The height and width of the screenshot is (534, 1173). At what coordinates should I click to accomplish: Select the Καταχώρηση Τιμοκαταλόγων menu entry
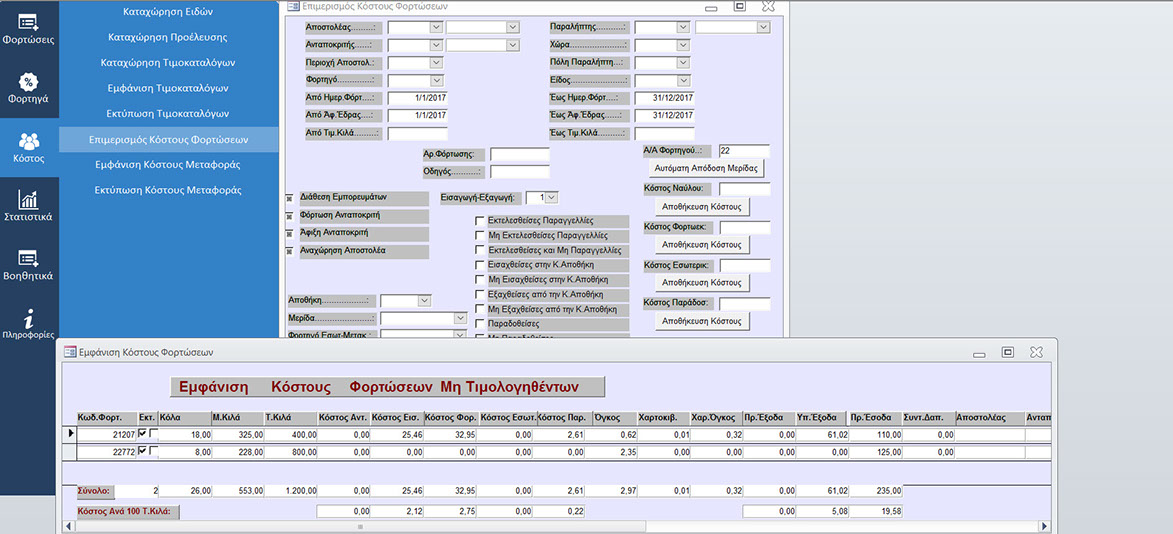point(168,62)
